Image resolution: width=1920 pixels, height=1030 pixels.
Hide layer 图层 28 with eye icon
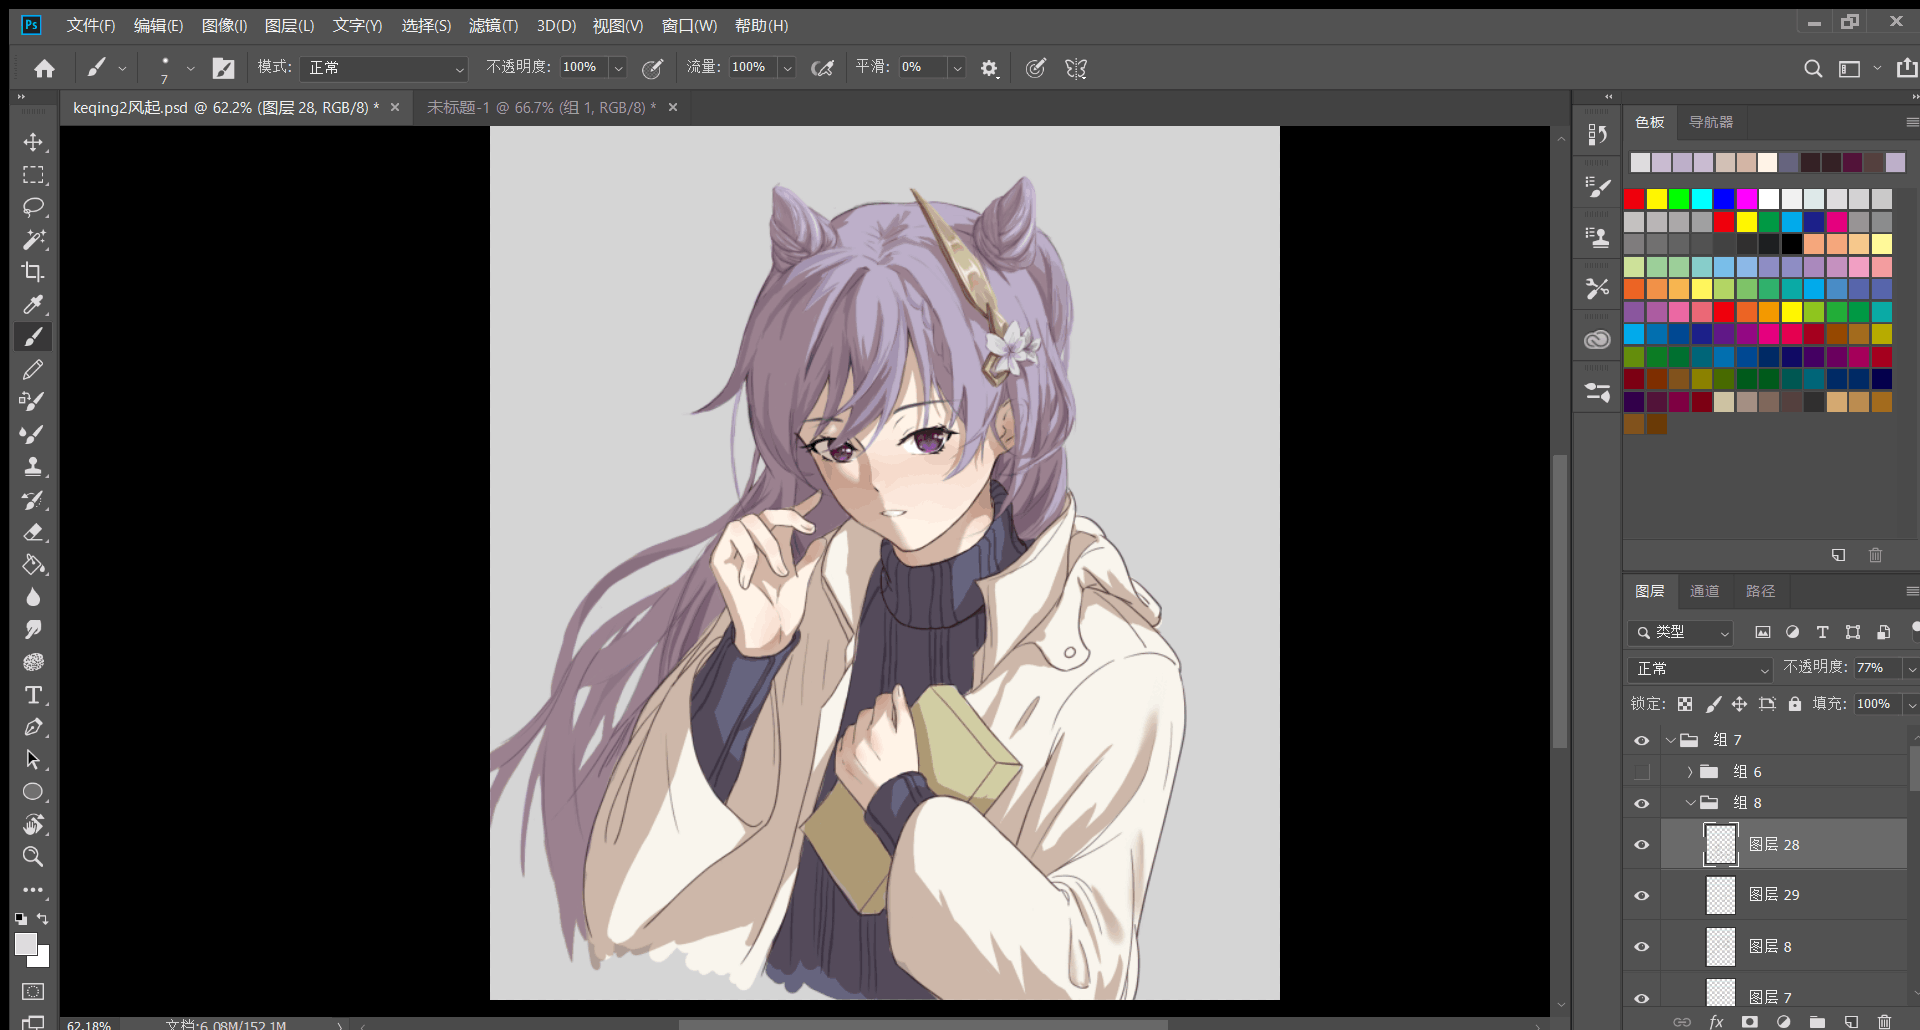tap(1641, 845)
